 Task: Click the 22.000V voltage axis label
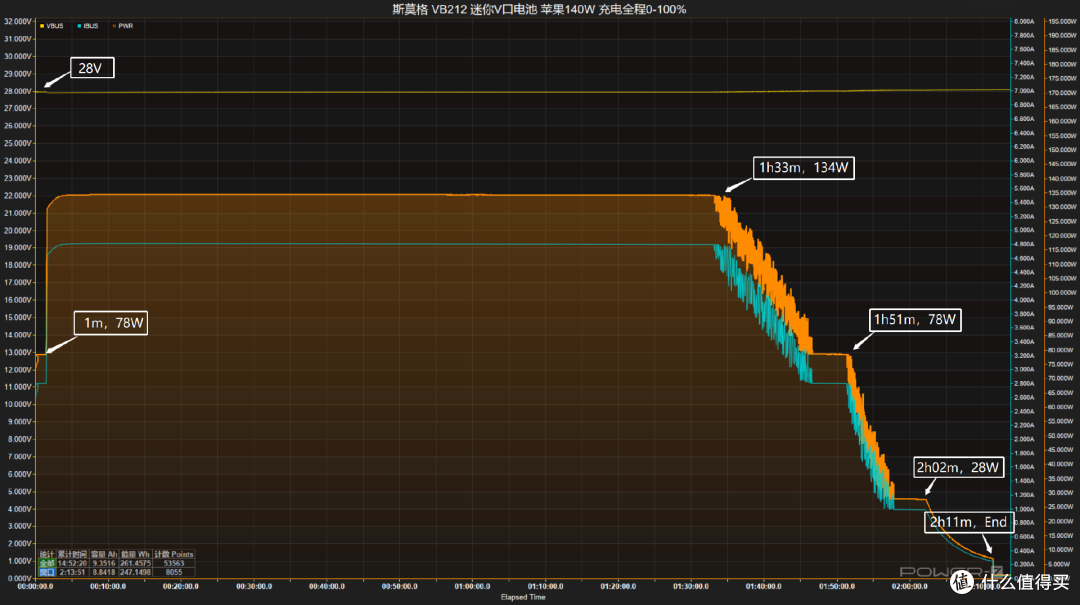pyautogui.click(x=18, y=196)
